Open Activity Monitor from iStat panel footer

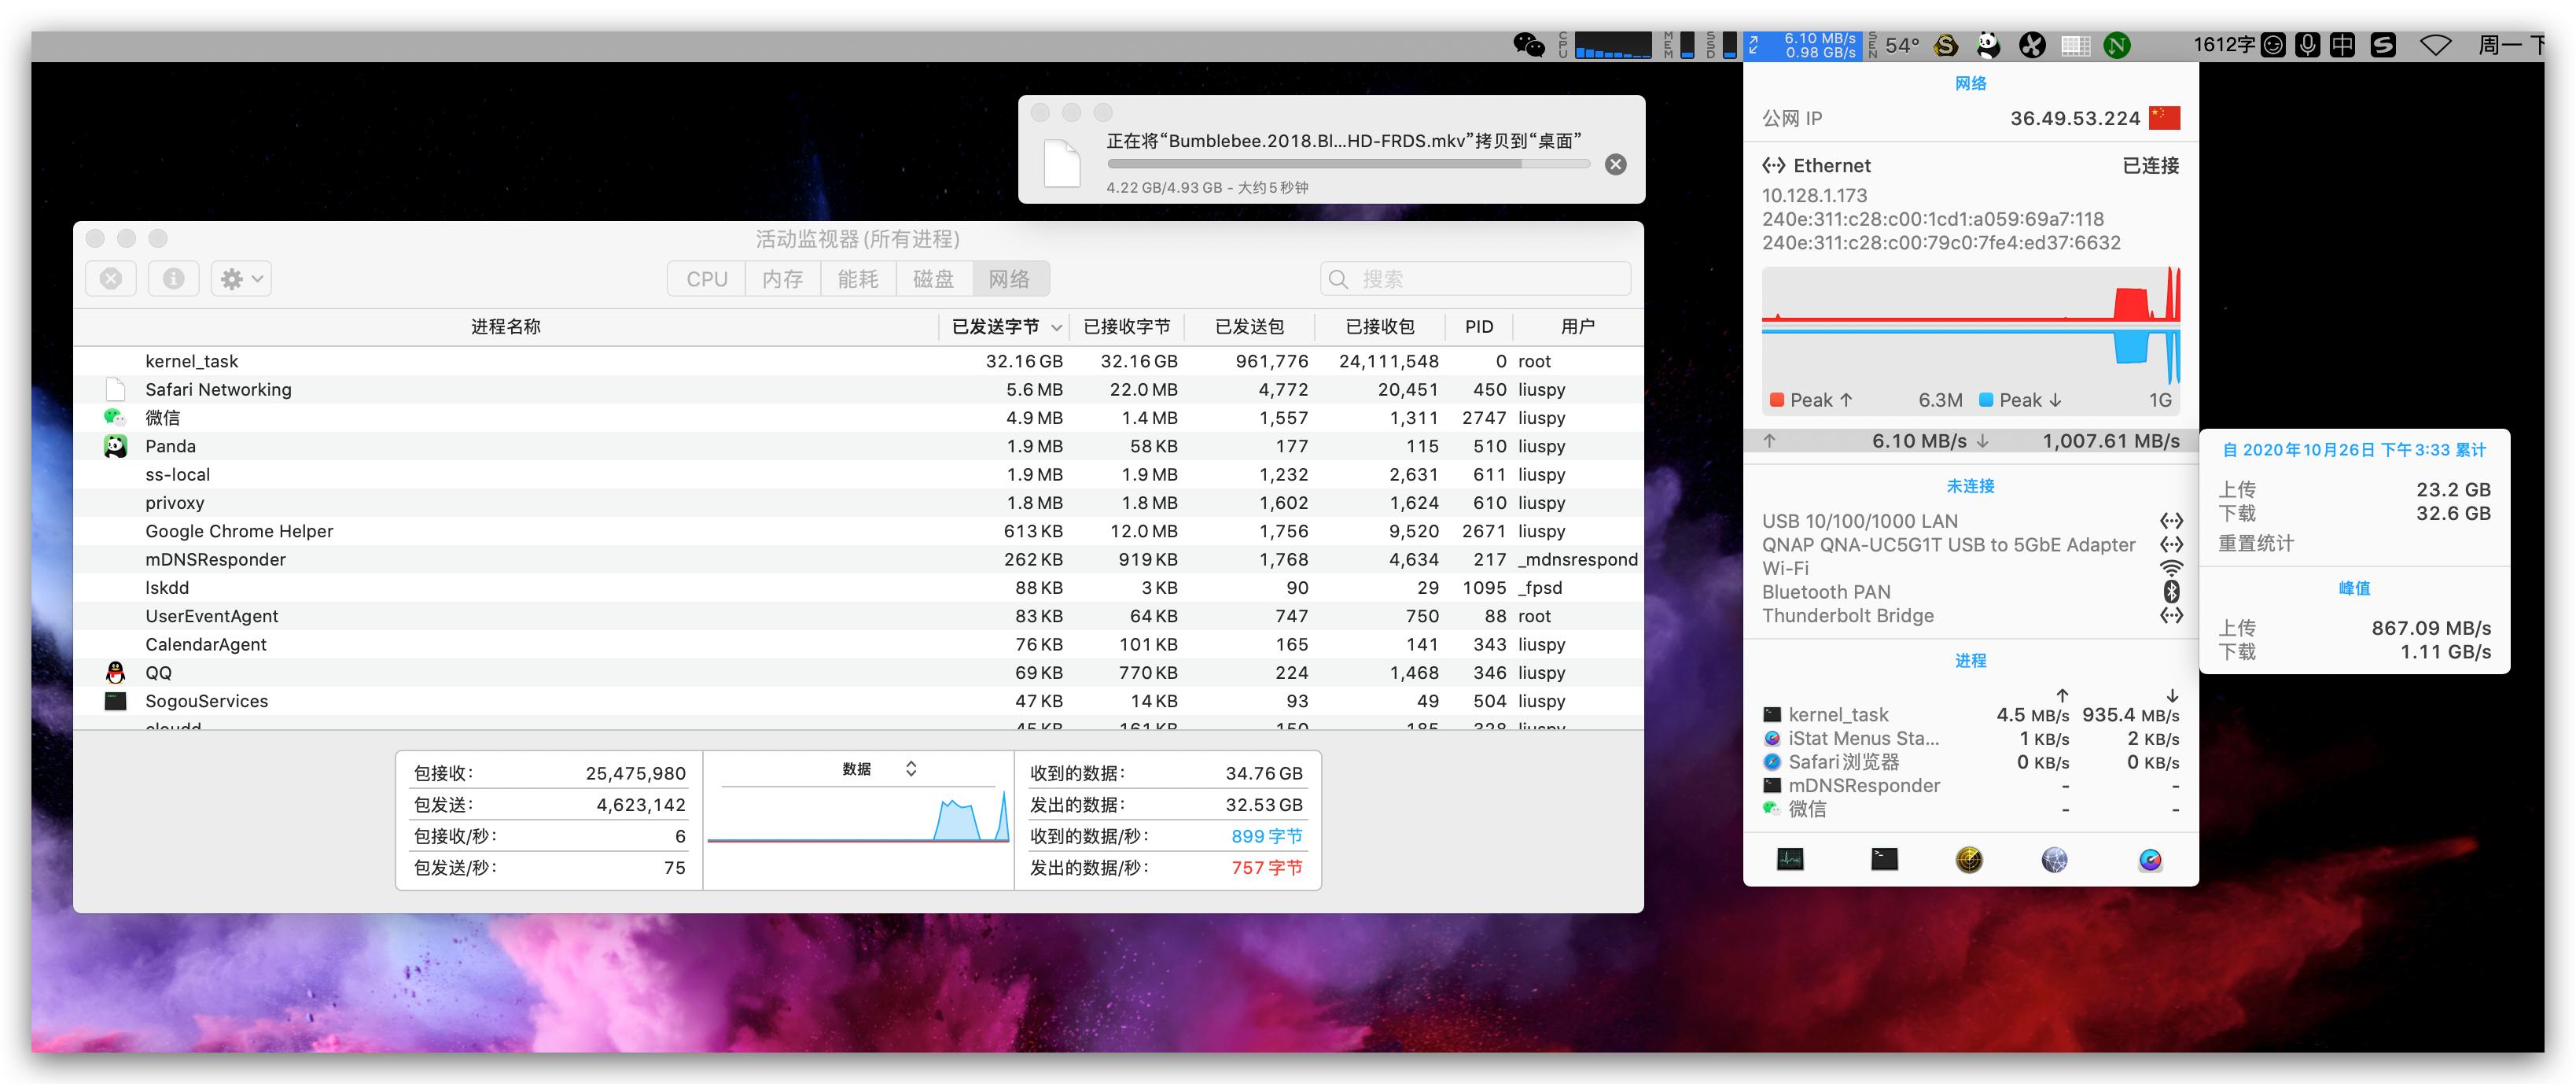(1790, 859)
